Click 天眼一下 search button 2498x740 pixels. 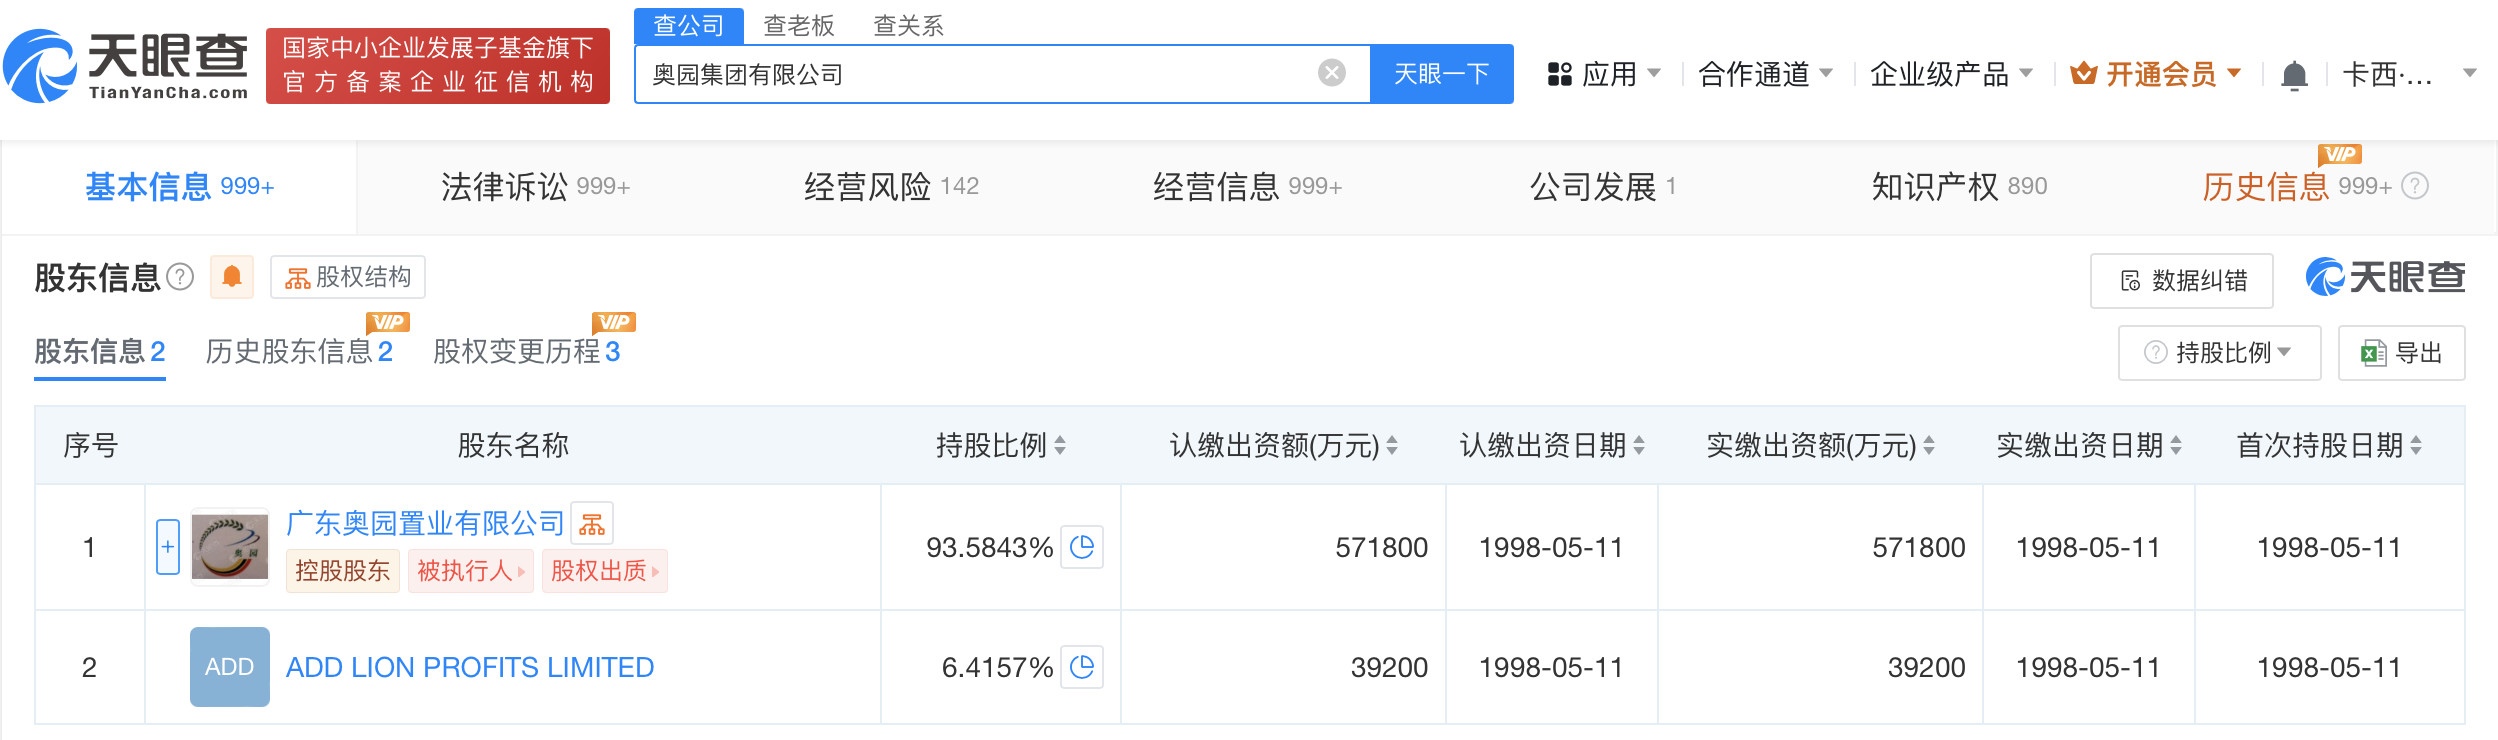click(1441, 74)
